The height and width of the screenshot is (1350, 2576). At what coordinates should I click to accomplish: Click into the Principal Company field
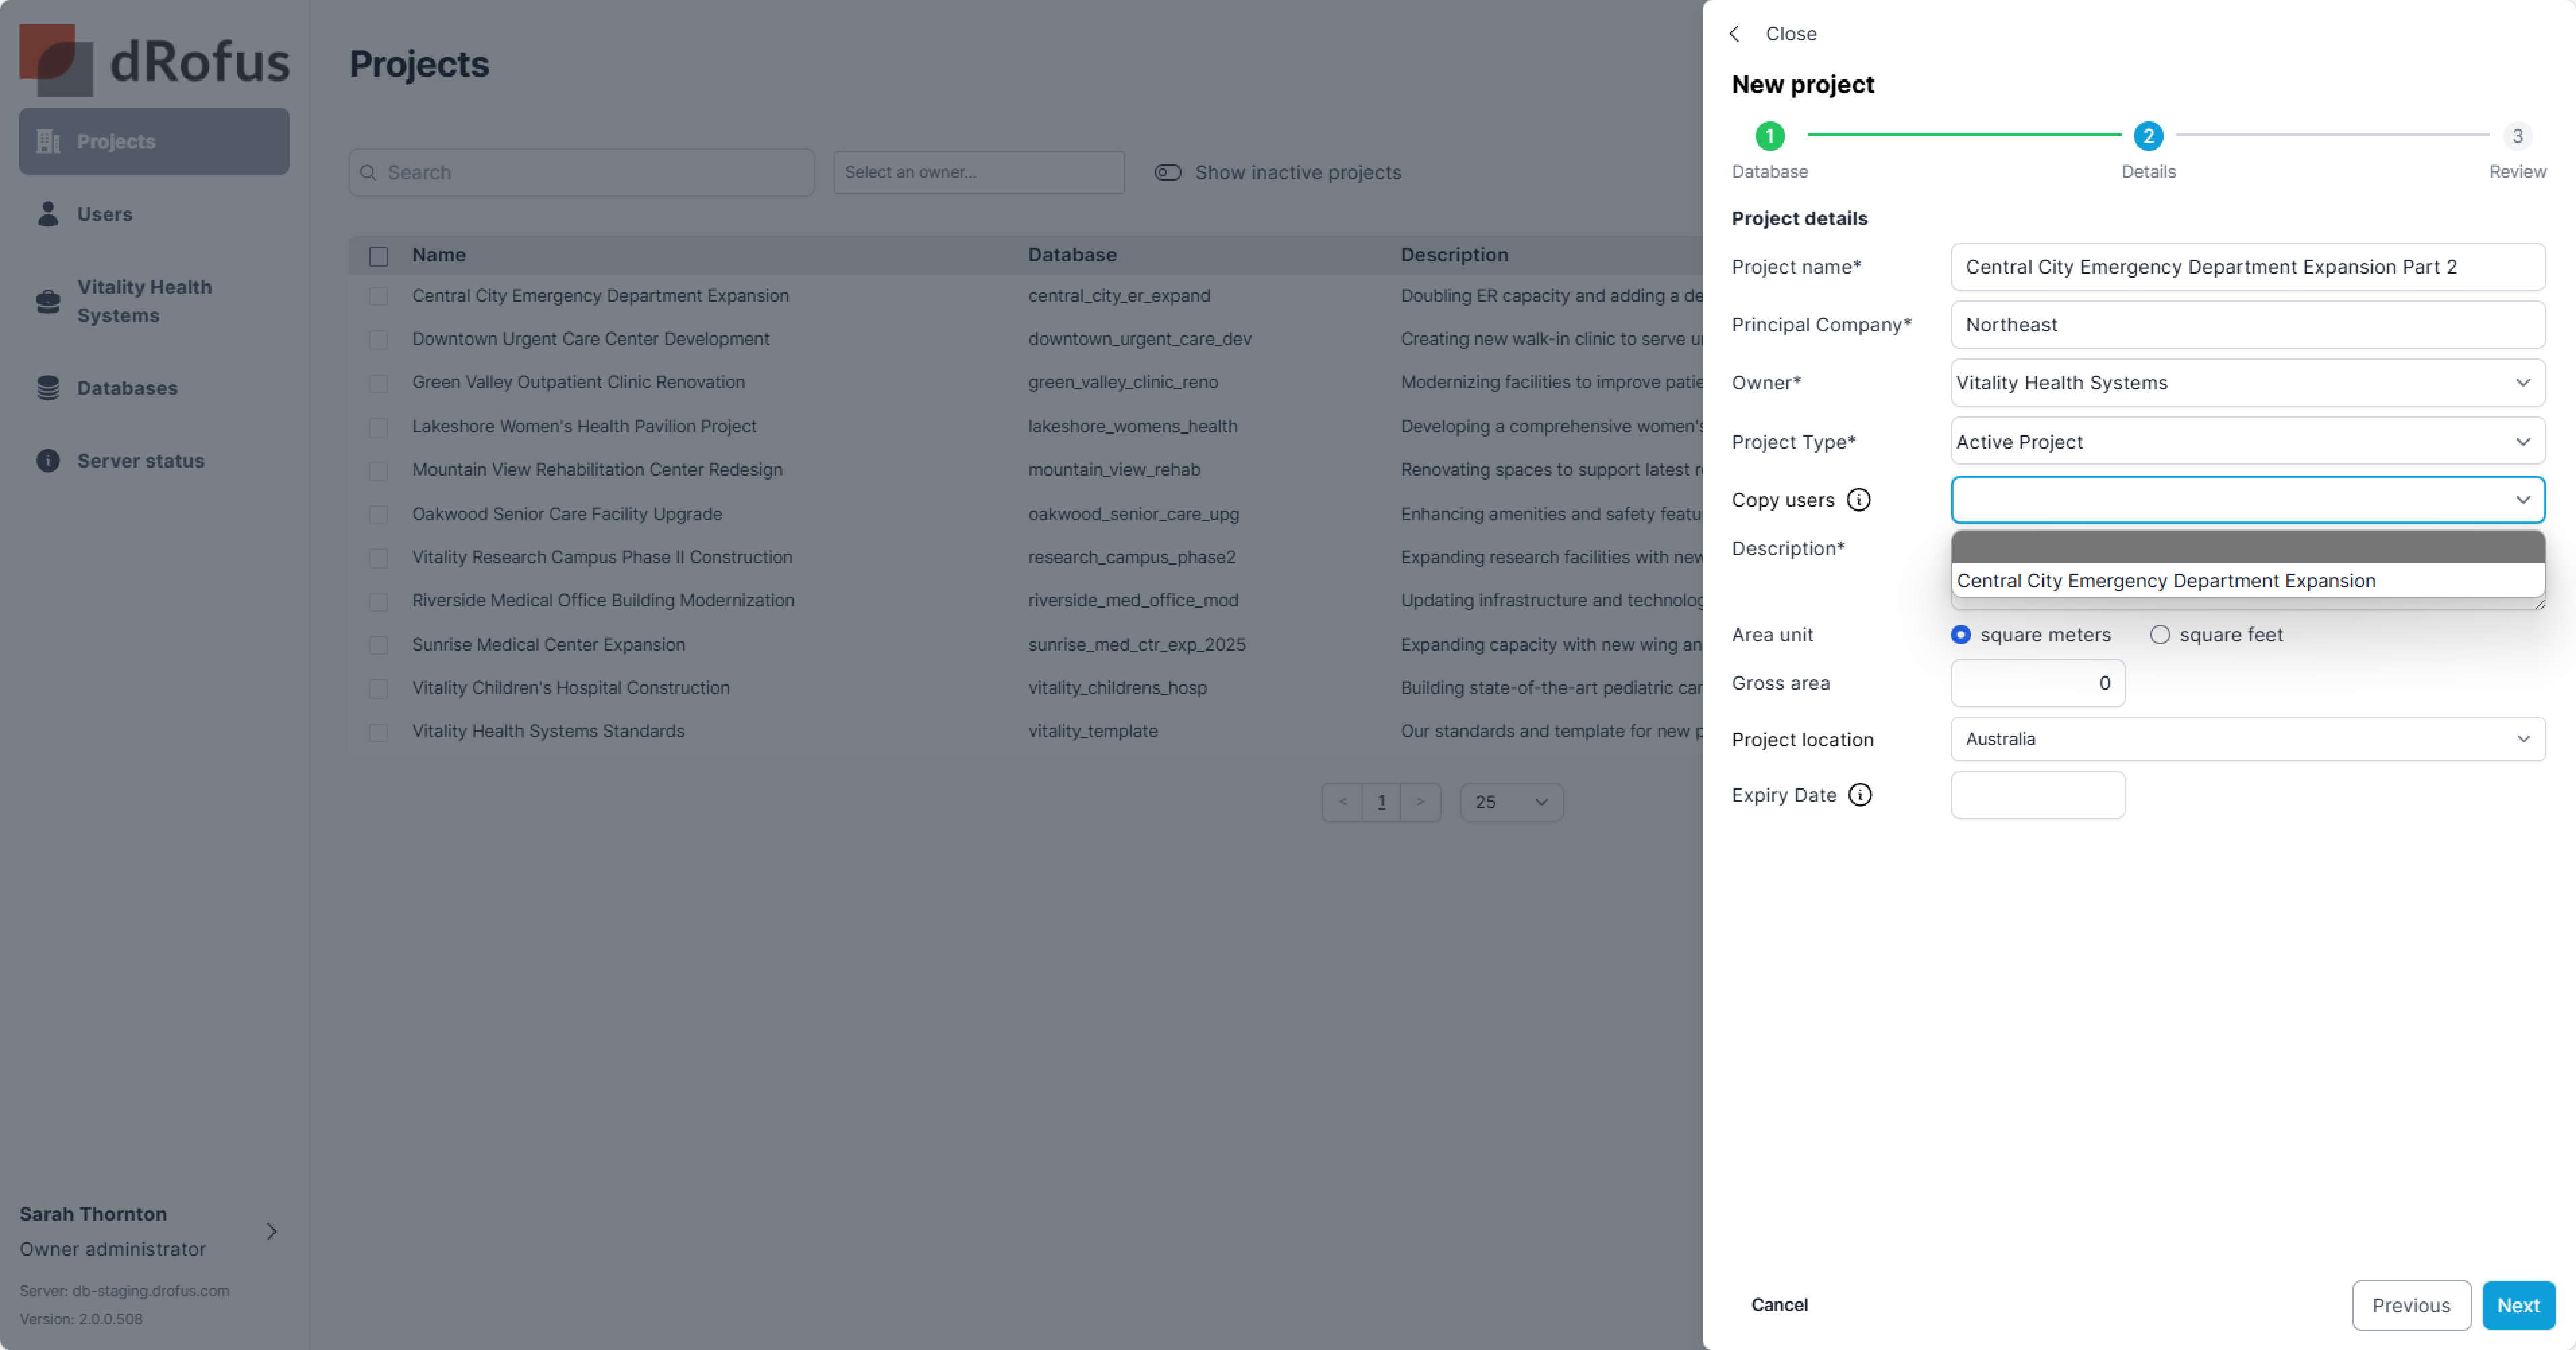(2248, 325)
